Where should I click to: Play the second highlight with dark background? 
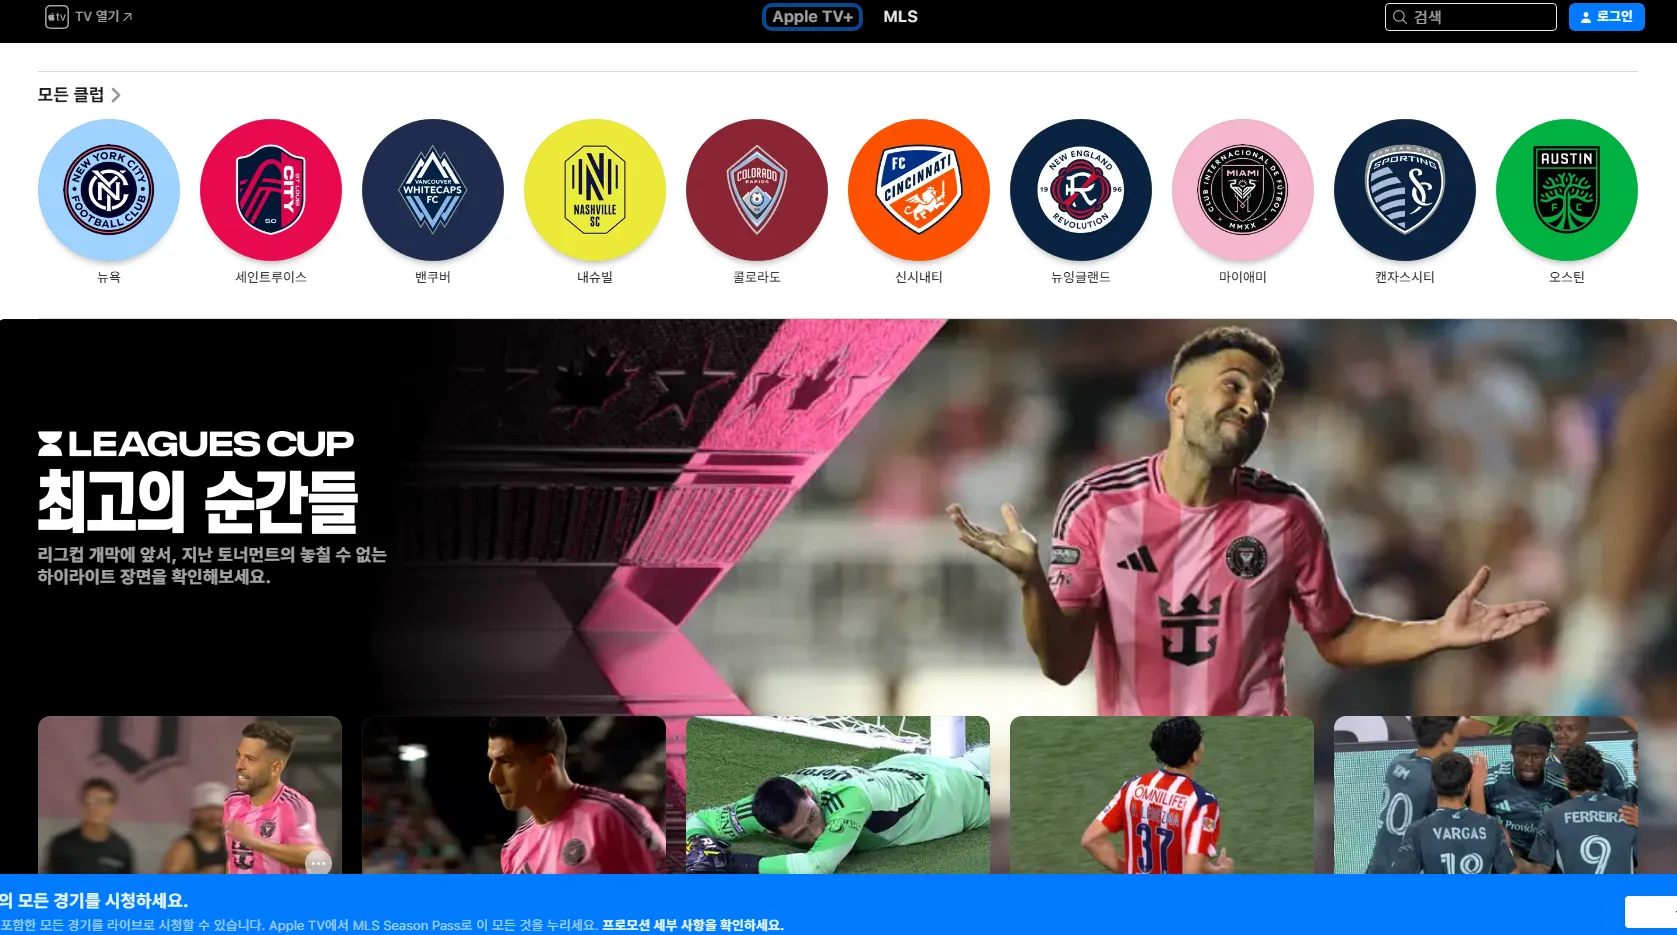pyautogui.click(x=514, y=795)
